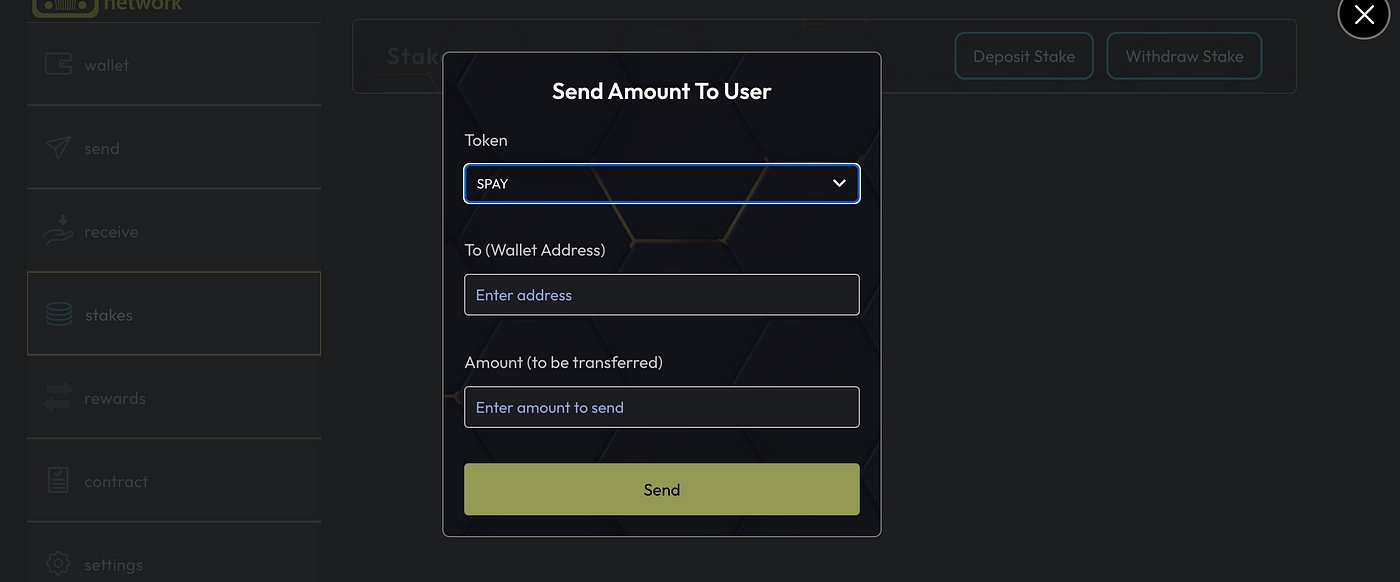Expand token list using chevron arrow
This screenshot has height=582, width=1400.
coord(839,184)
